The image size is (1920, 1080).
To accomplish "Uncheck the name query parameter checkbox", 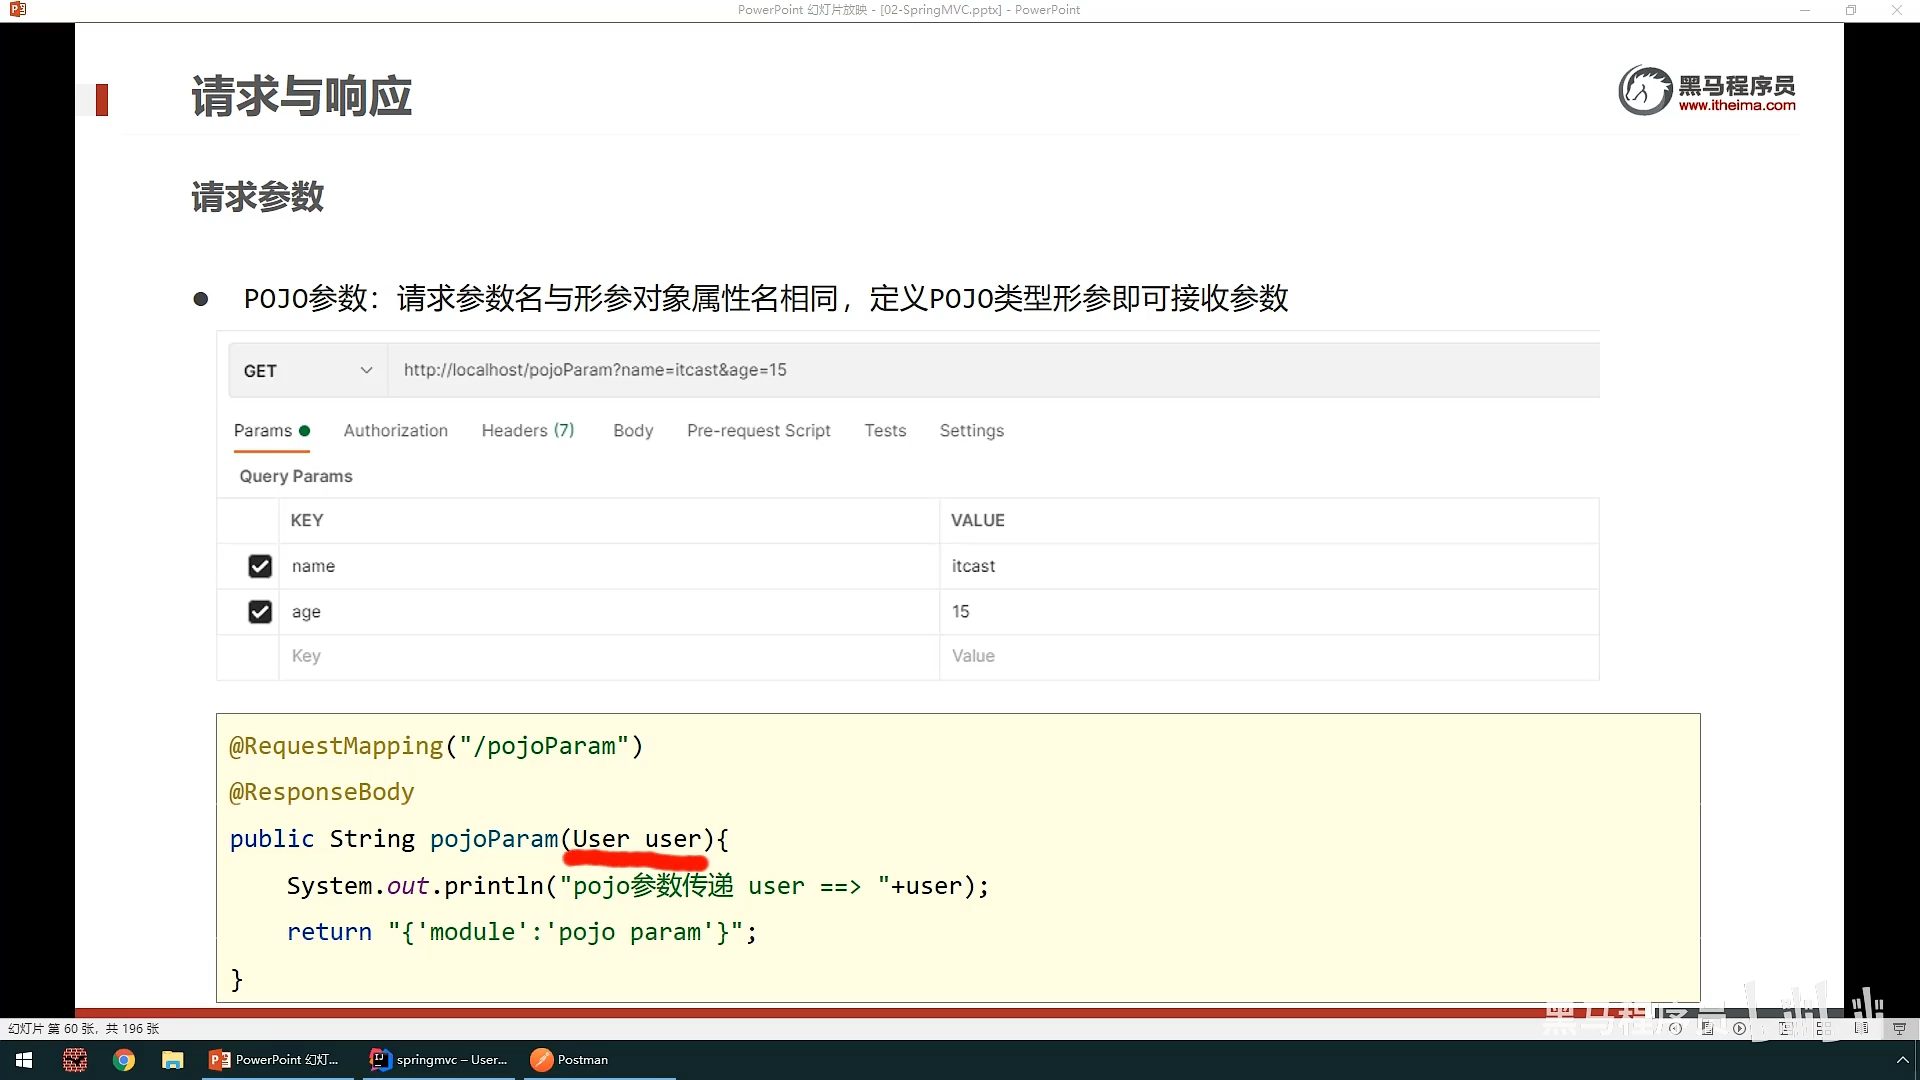I will [x=260, y=566].
